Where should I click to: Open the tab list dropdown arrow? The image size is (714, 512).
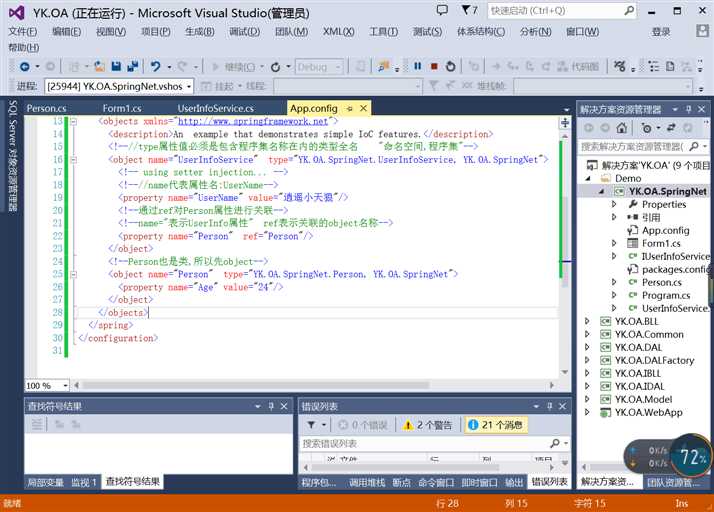[566, 110]
